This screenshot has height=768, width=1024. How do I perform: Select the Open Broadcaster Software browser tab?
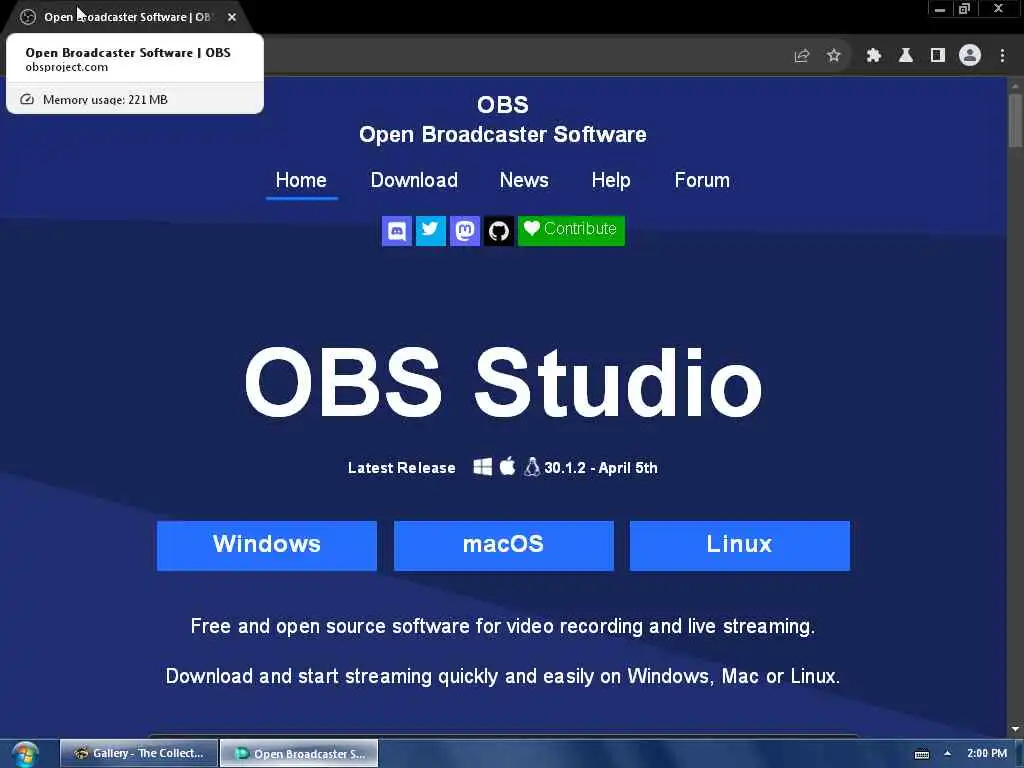tap(127, 17)
